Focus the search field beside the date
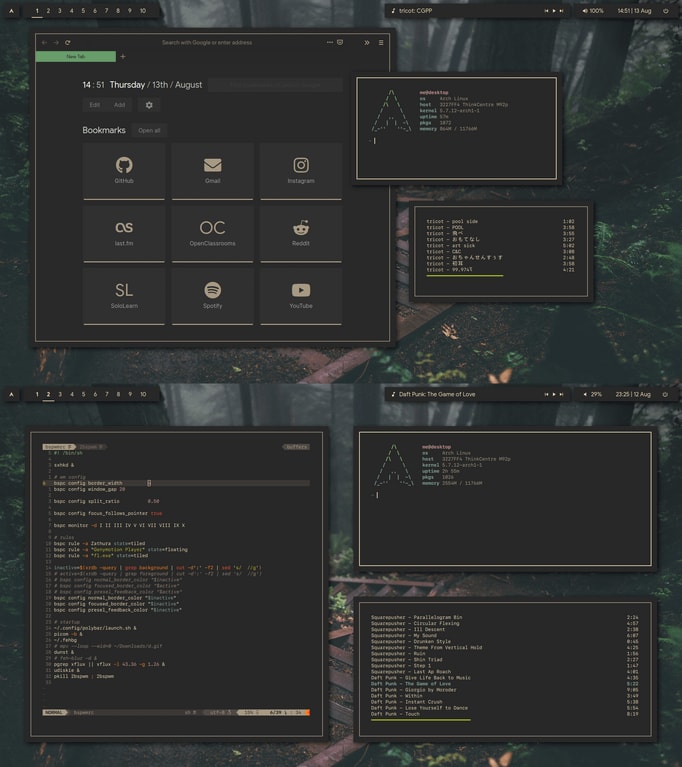 click(x=275, y=85)
